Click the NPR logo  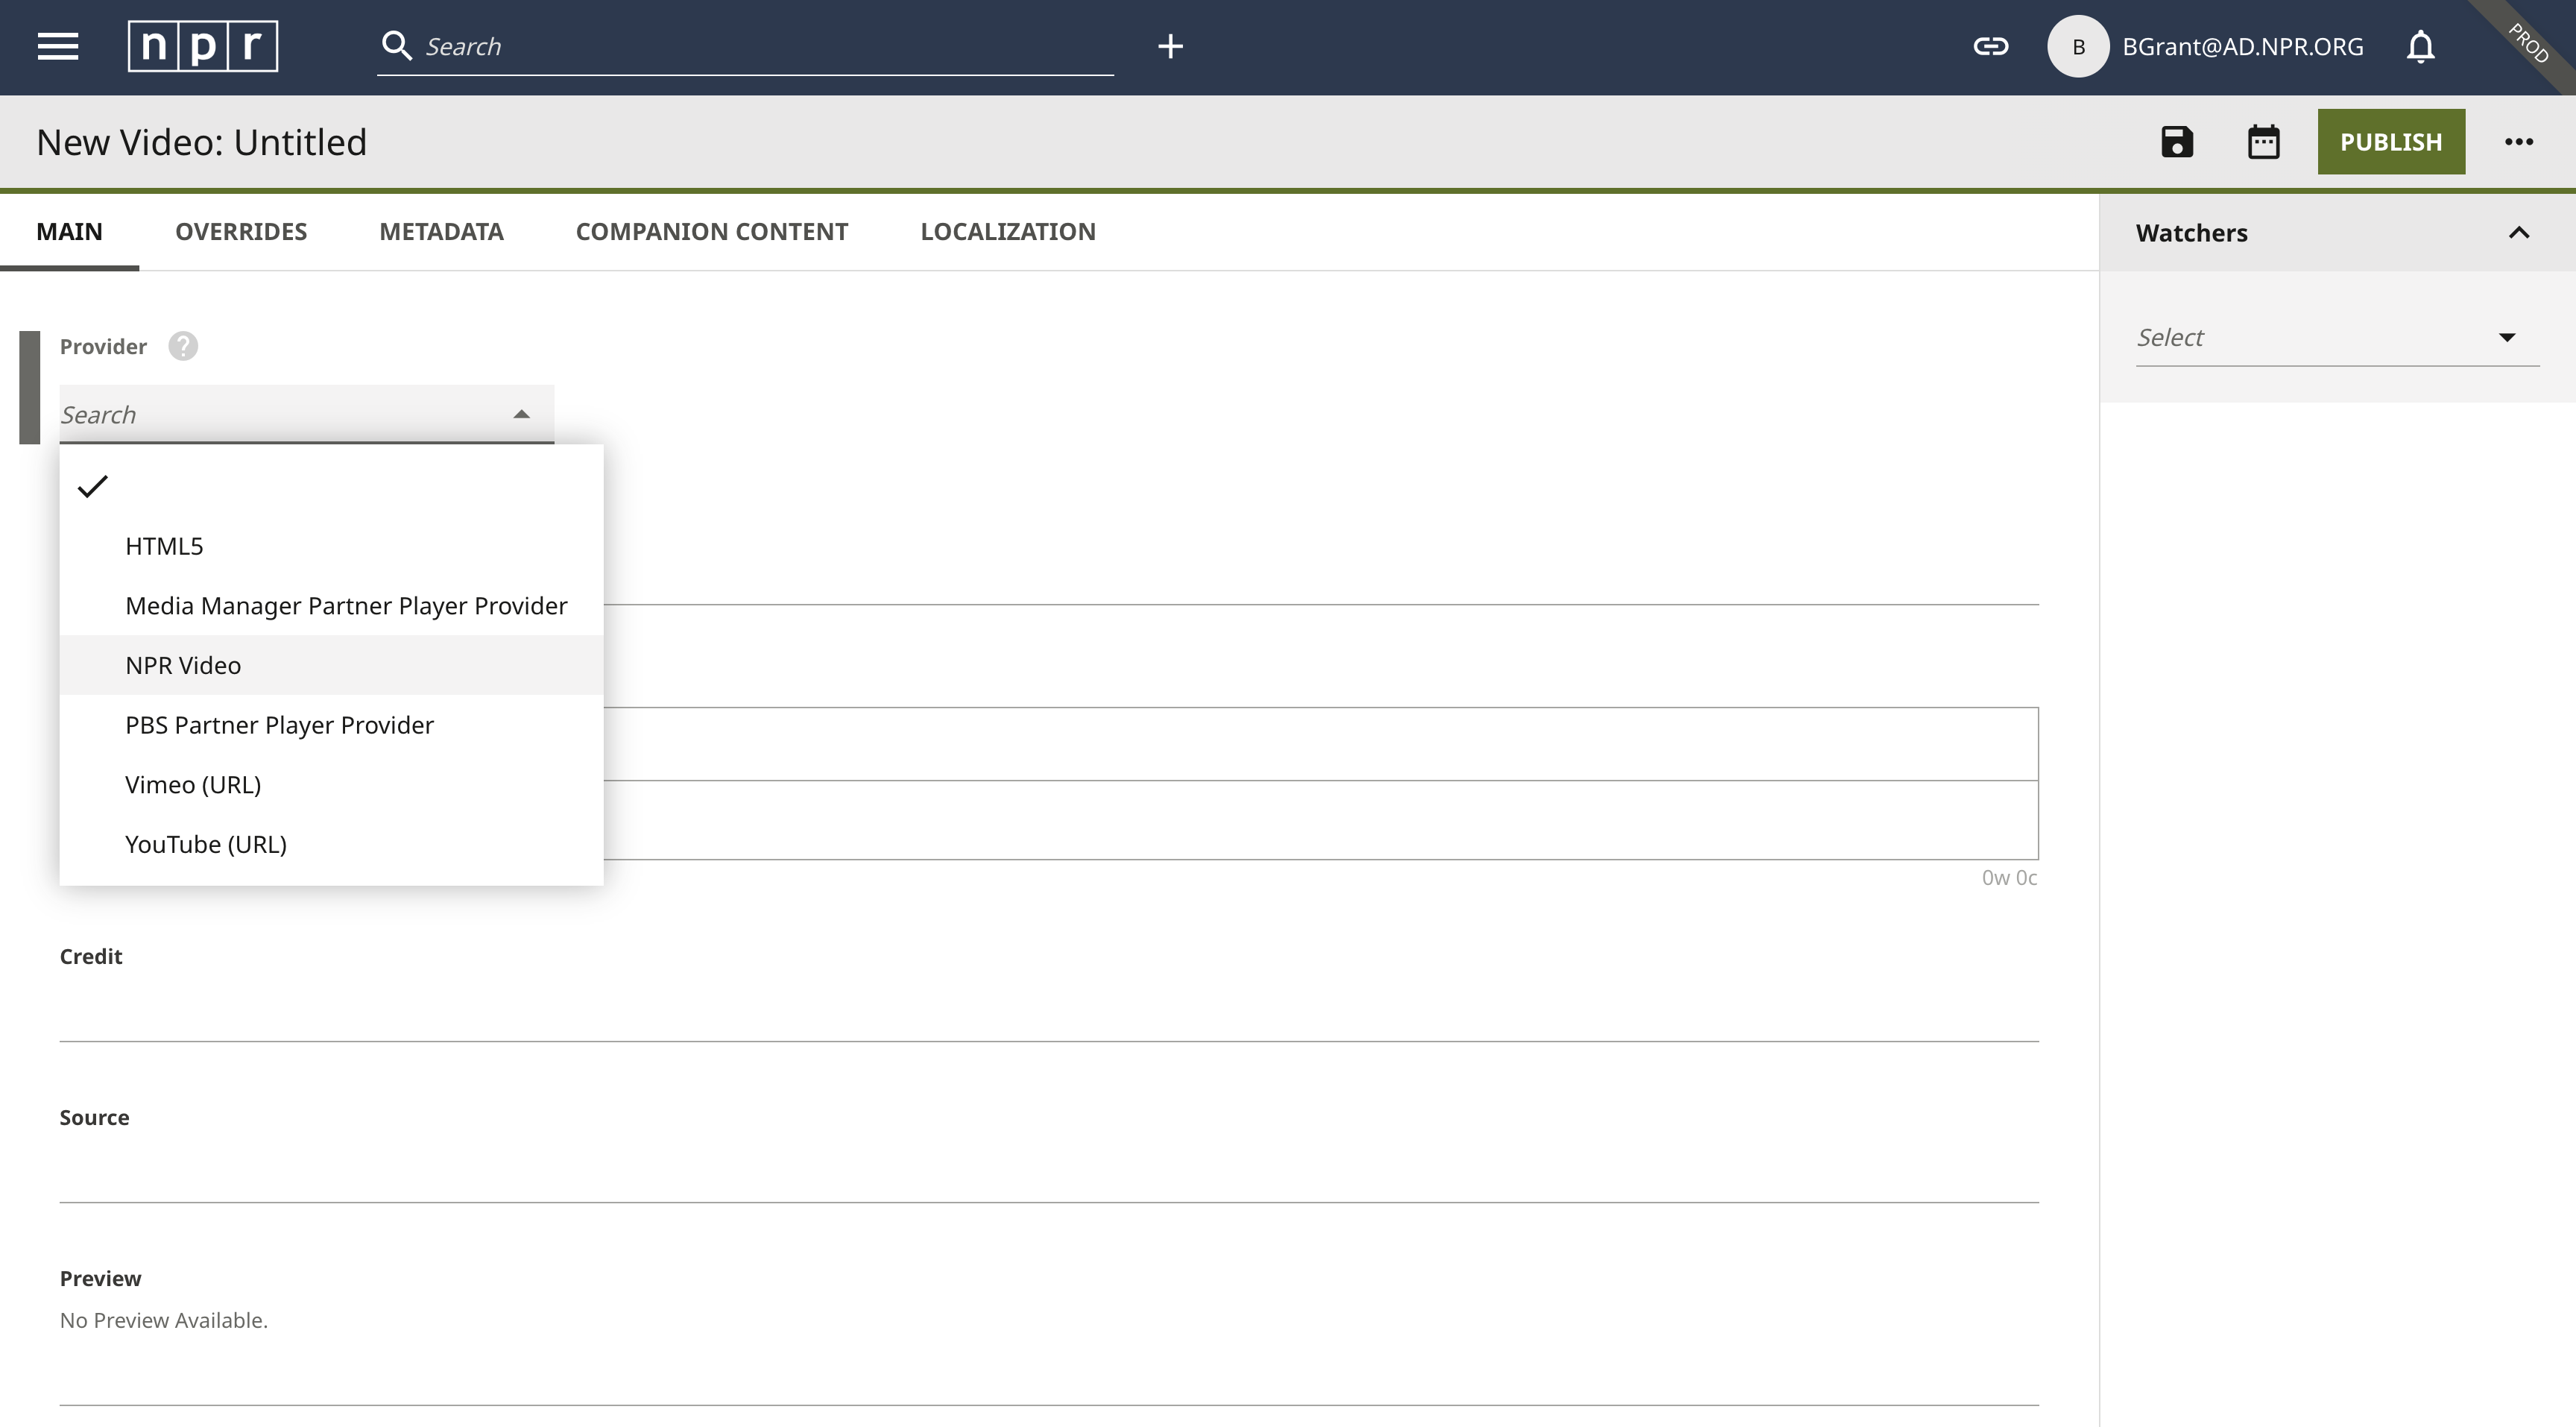tap(203, 46)
